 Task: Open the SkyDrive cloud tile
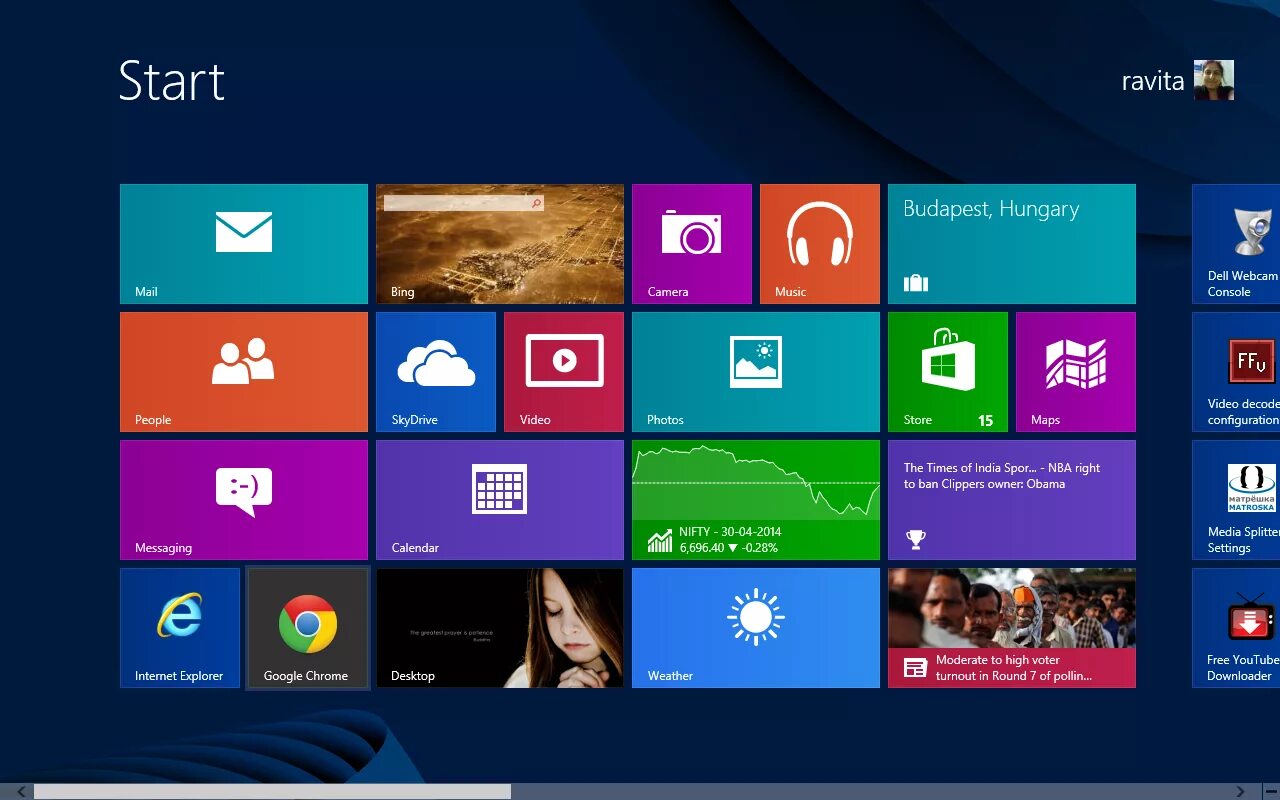pos(436,372)
